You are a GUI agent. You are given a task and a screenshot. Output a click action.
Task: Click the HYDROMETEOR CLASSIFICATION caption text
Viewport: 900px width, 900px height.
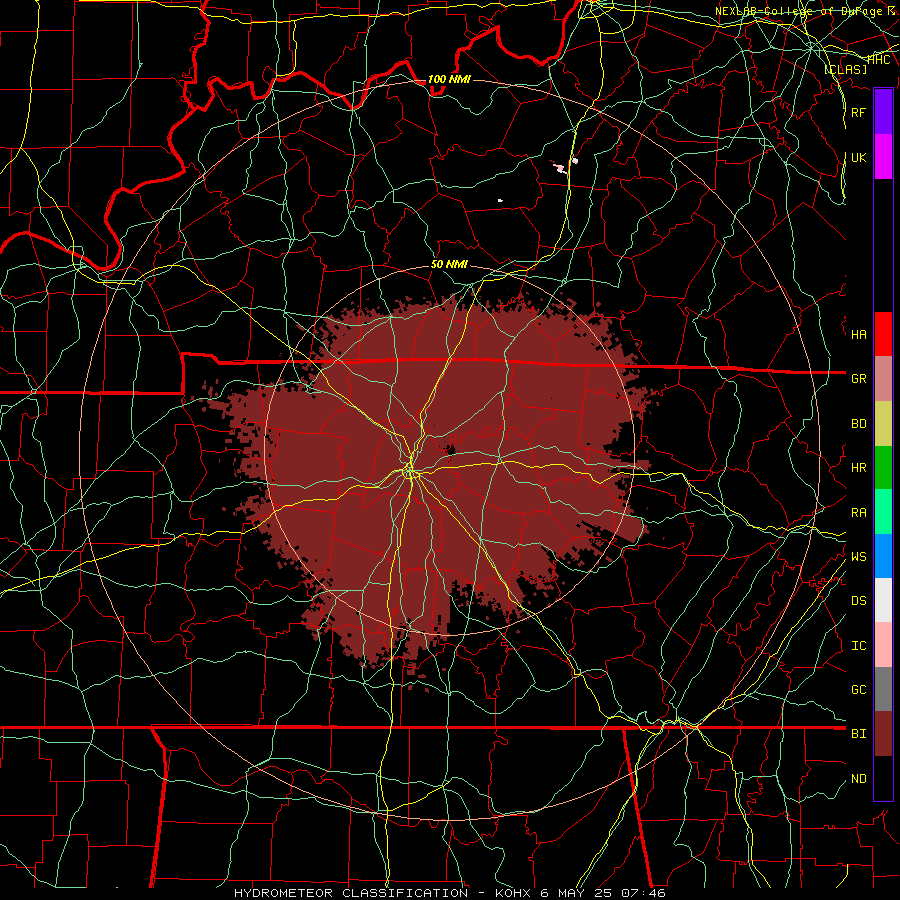point(351,893)
